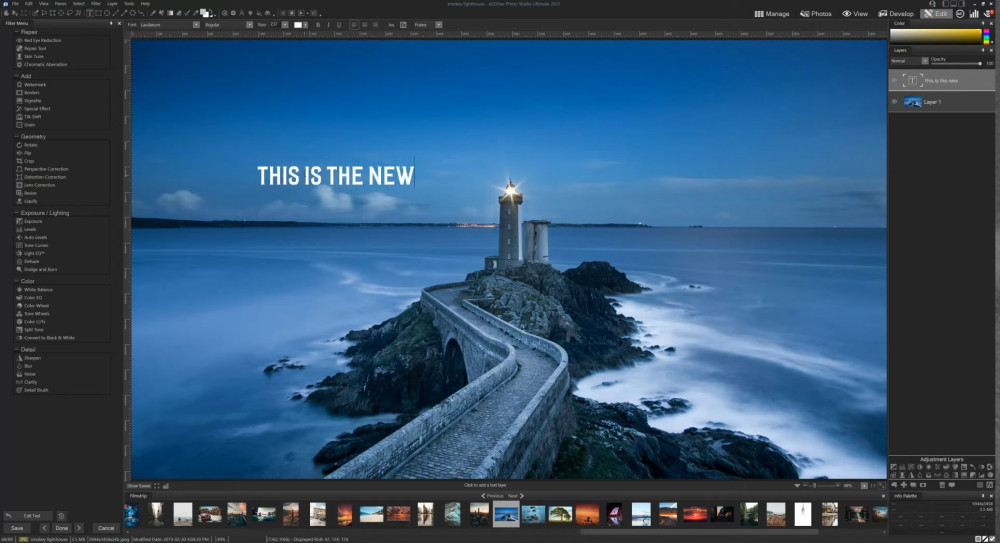Open the Layer menu
The image size is (1000, 543).
coord(112,4)
